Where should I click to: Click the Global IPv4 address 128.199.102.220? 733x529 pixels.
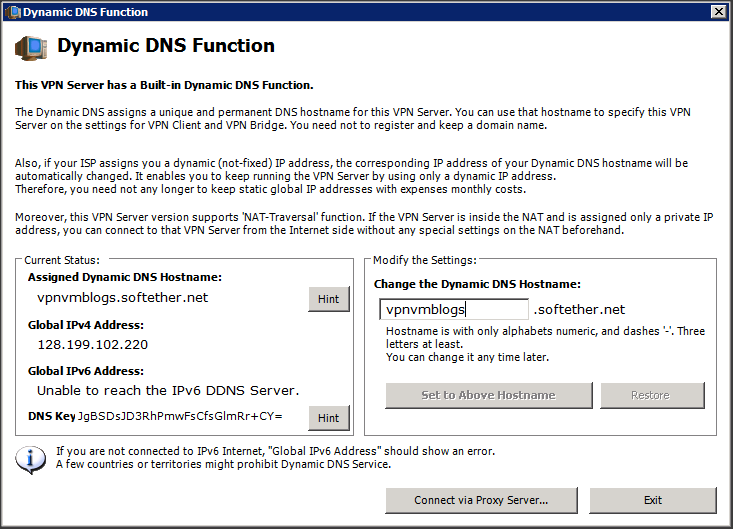pyautogui.click(x=92, y=344)
